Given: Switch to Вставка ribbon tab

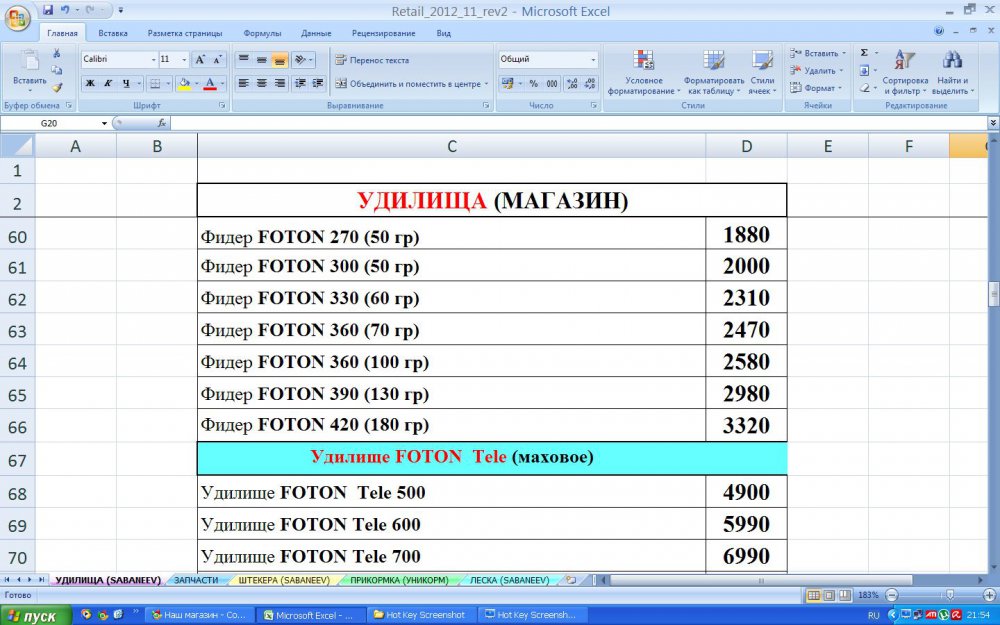Looking at the screenshot, I should [x=112, y=33].
